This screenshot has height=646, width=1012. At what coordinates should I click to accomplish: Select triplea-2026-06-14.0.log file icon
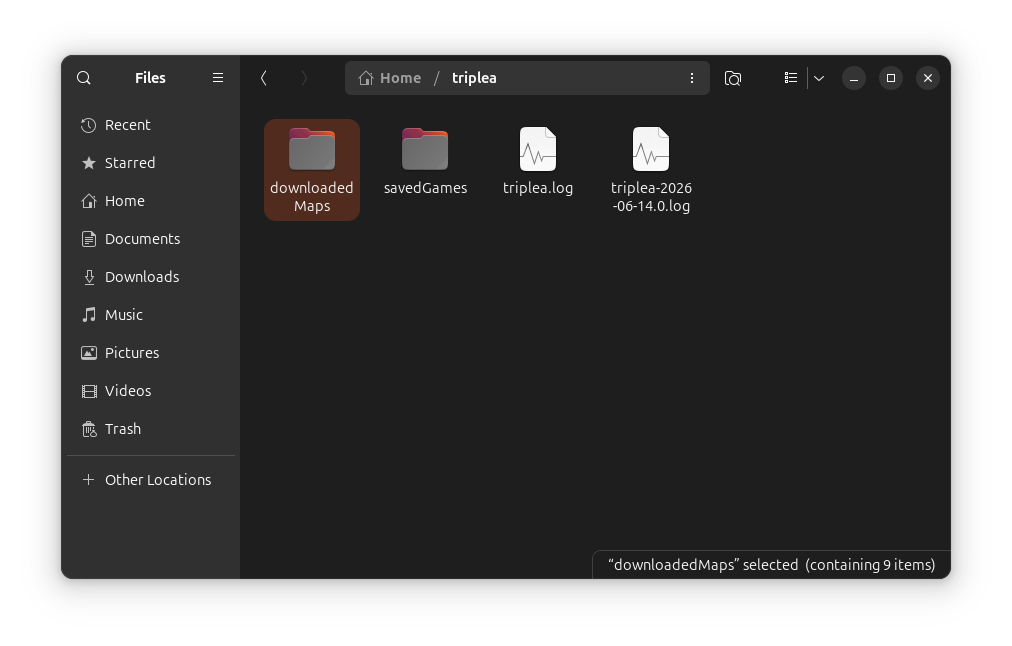(651, 149)
